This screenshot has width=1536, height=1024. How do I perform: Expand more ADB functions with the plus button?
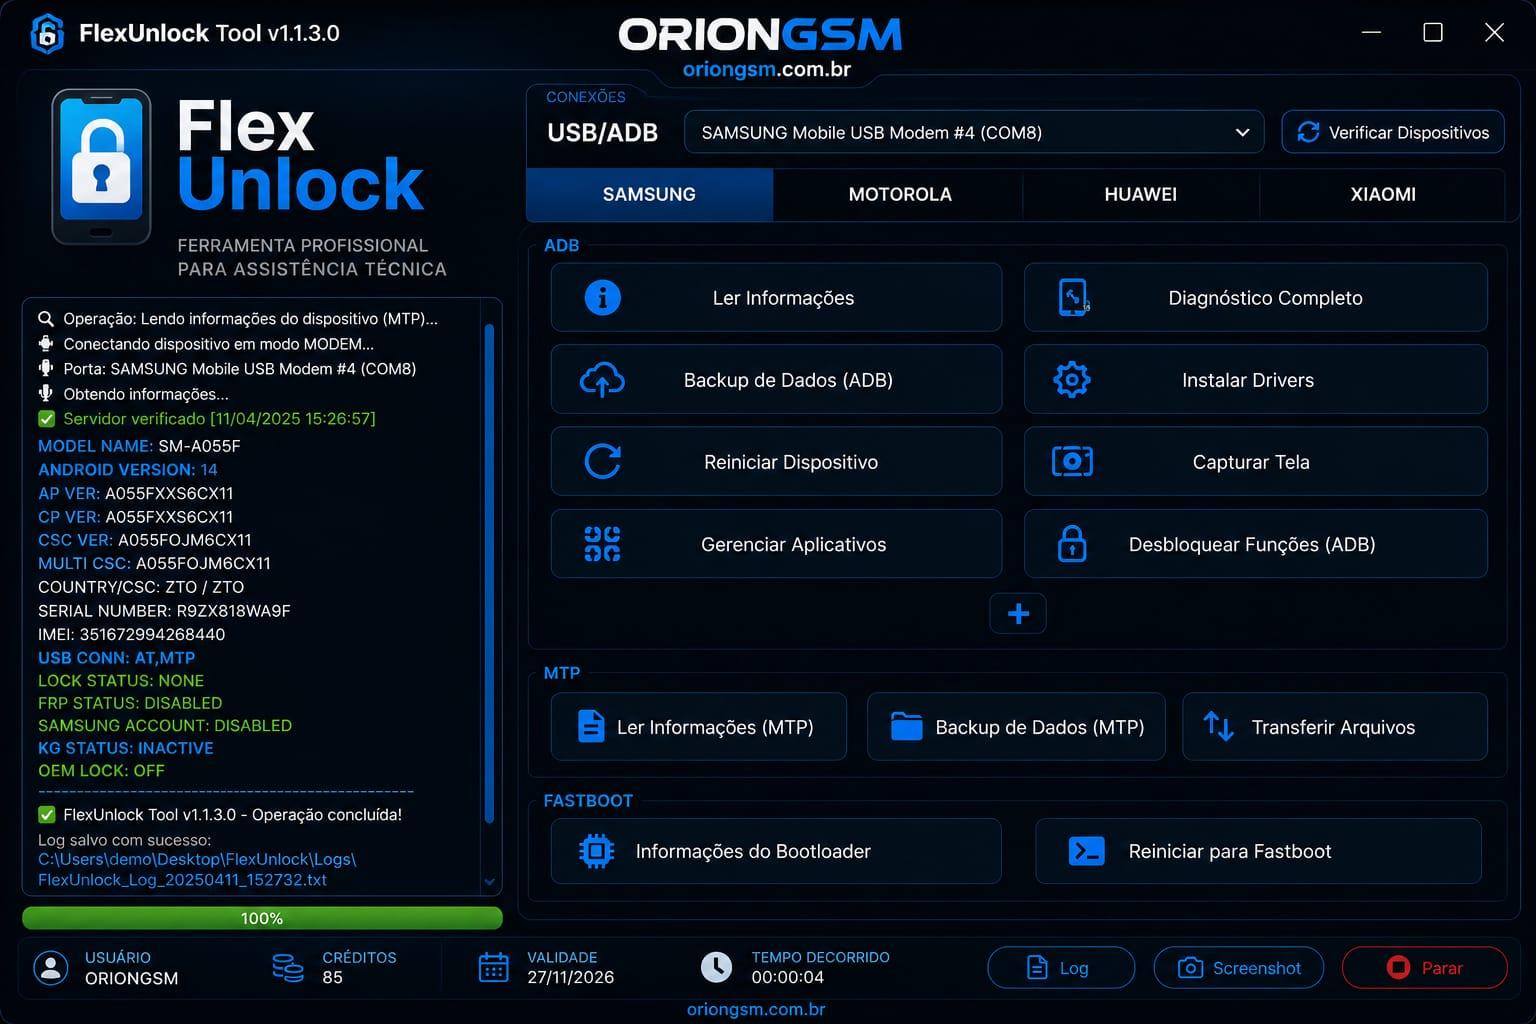(1018, 613)
